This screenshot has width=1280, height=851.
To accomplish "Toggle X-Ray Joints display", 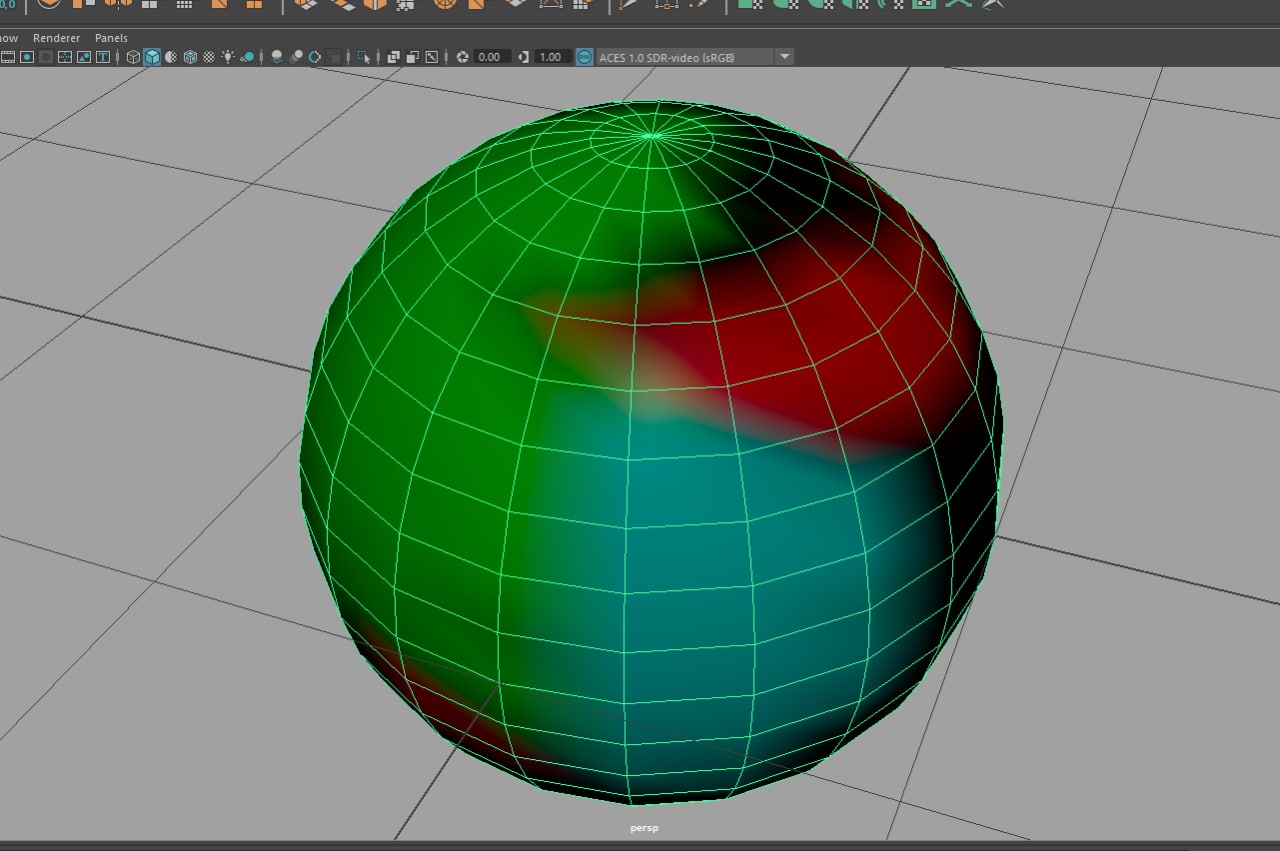I will click(431, 57).
